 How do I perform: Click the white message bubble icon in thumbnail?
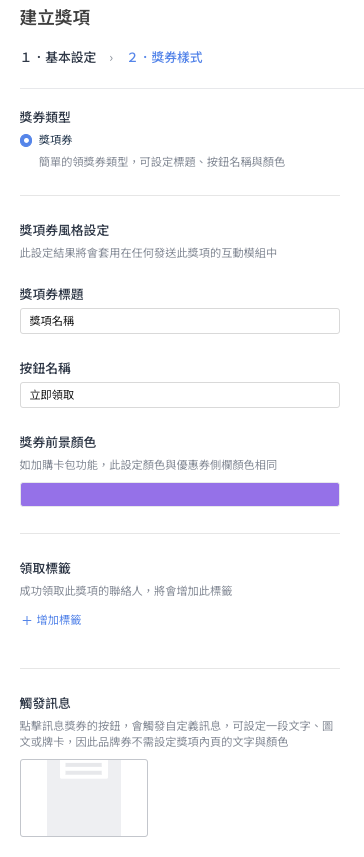84,769
